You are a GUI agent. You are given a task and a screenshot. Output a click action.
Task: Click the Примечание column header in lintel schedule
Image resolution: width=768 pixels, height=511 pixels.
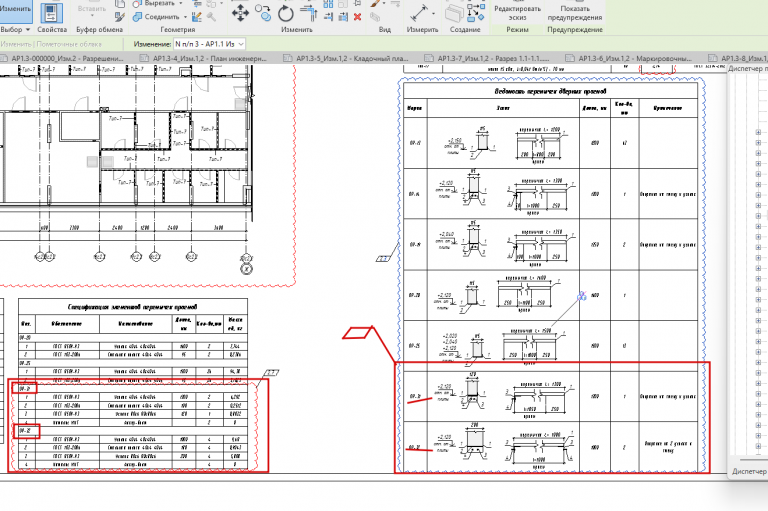click(x=668, y=108)
